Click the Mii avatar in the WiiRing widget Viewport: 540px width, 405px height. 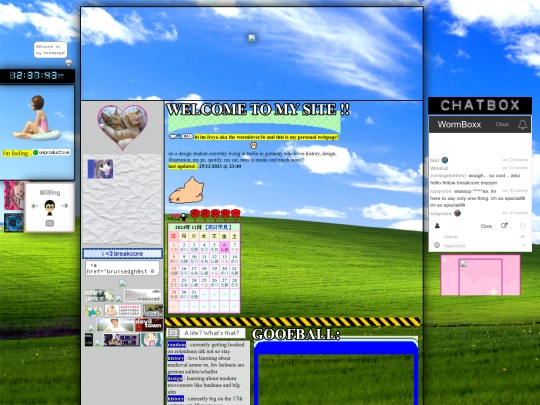[x=50, y=208]
